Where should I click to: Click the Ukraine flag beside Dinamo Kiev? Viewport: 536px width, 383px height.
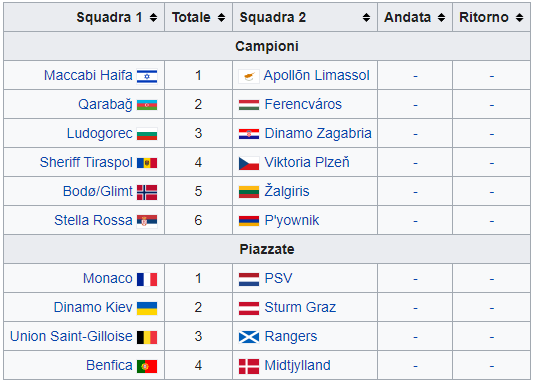click(147, 308)
